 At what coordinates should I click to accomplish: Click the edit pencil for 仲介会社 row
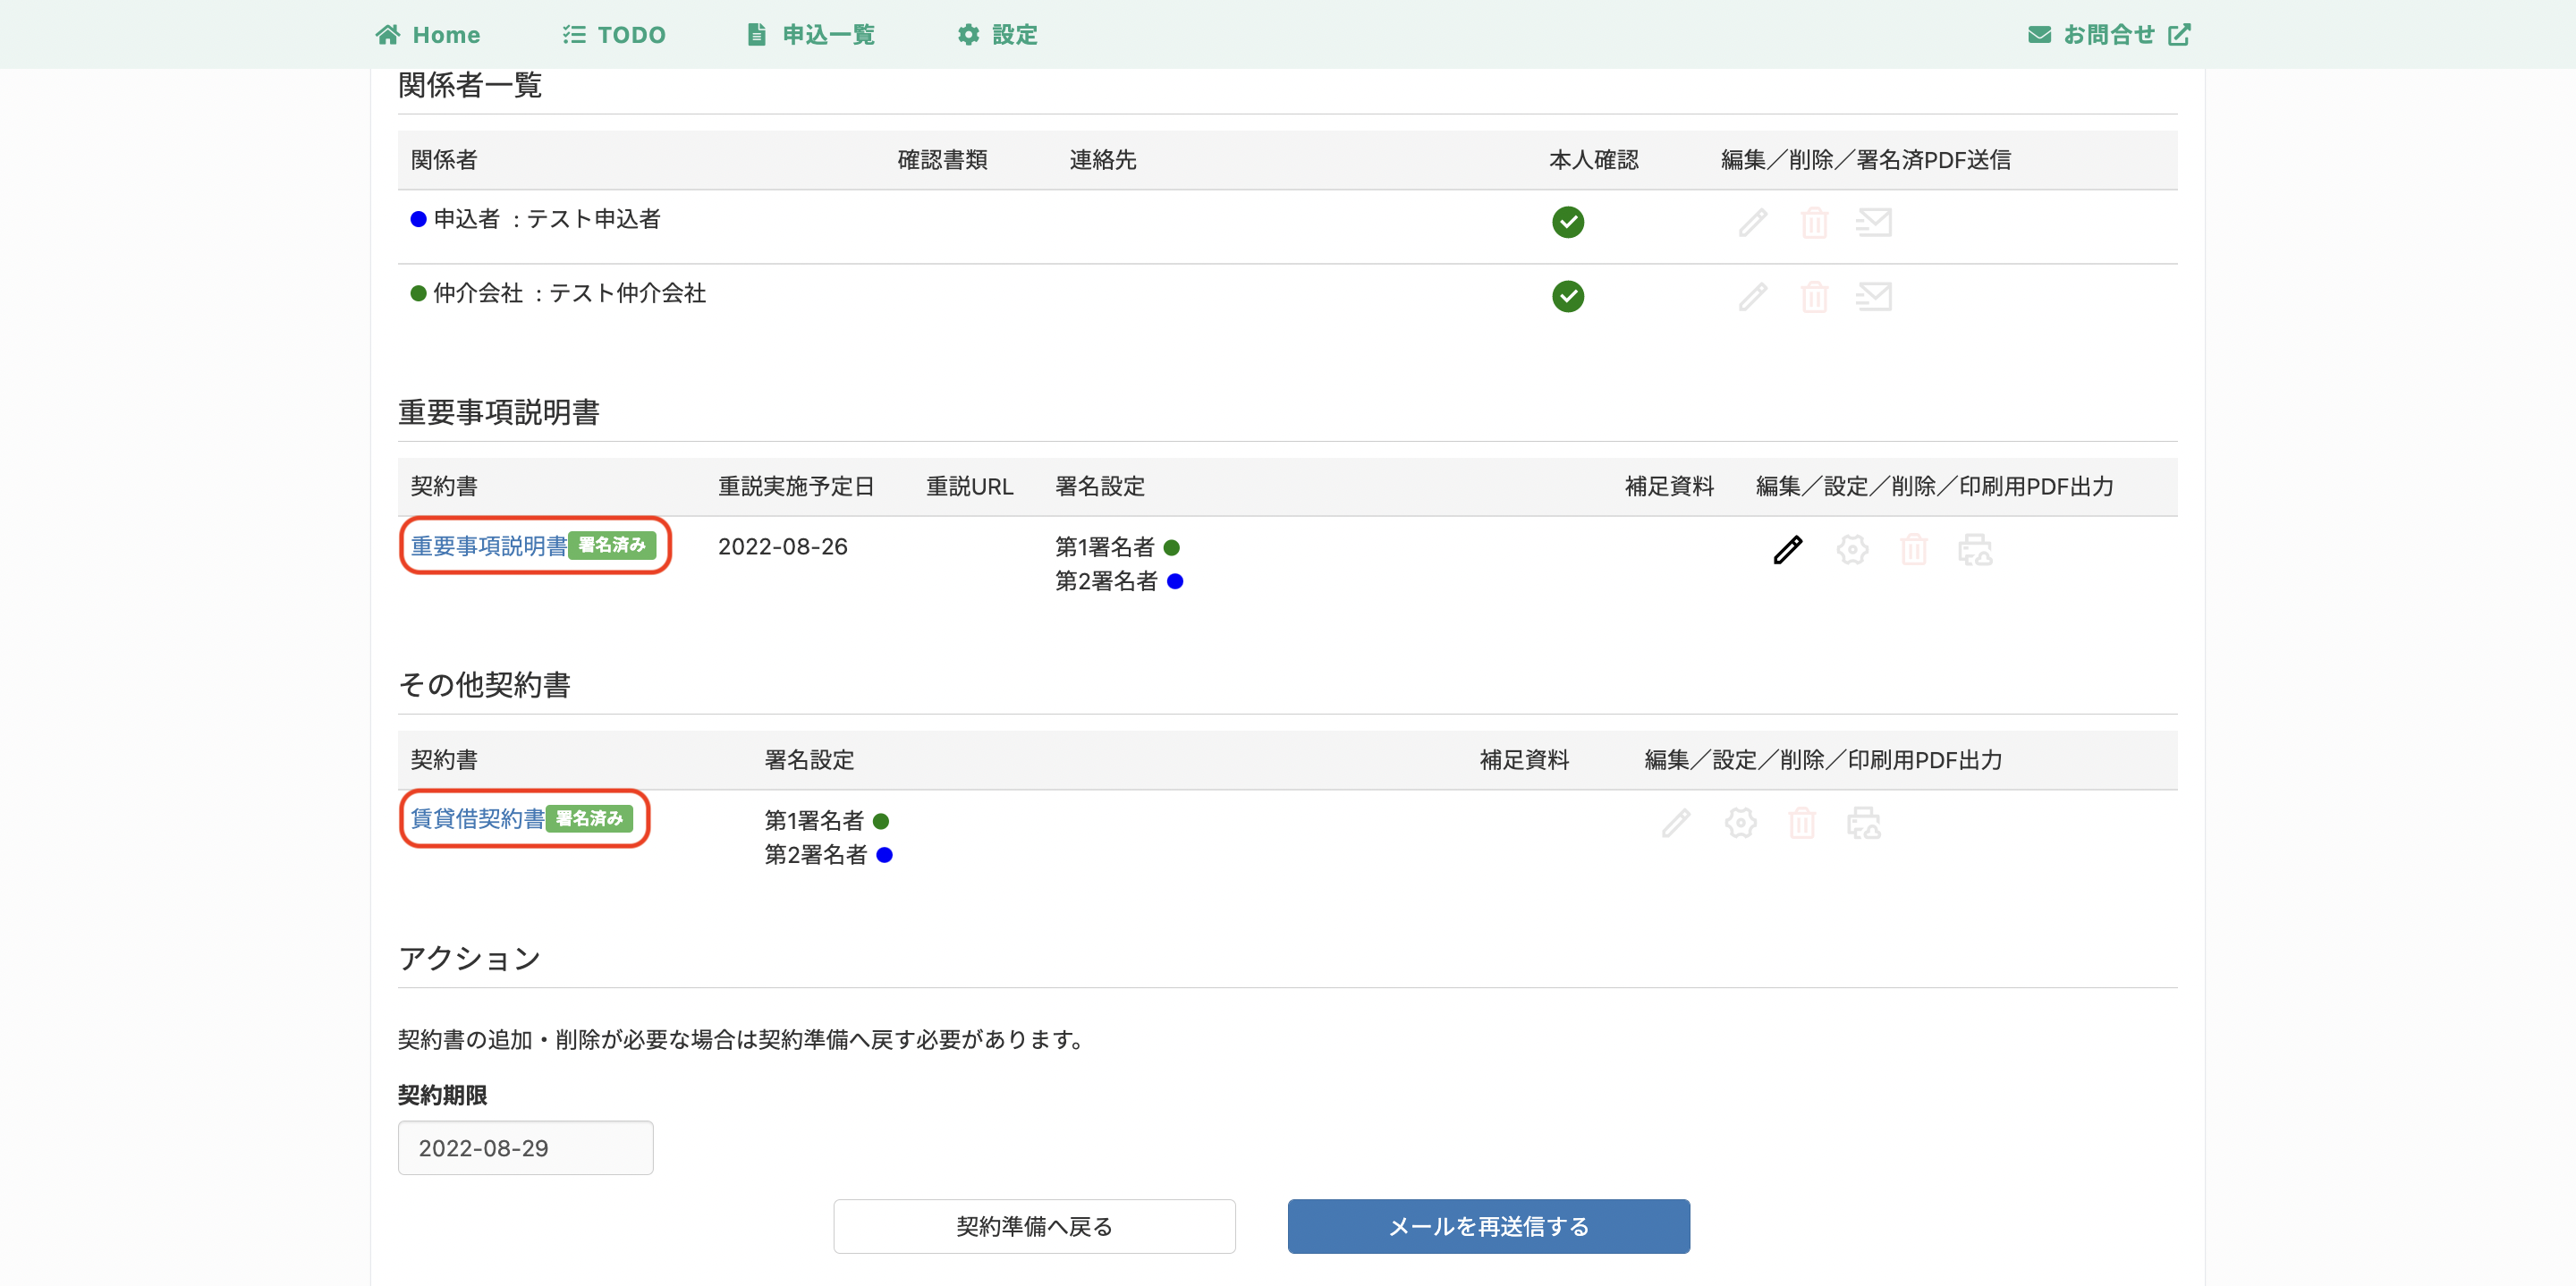click(1753, 296)
